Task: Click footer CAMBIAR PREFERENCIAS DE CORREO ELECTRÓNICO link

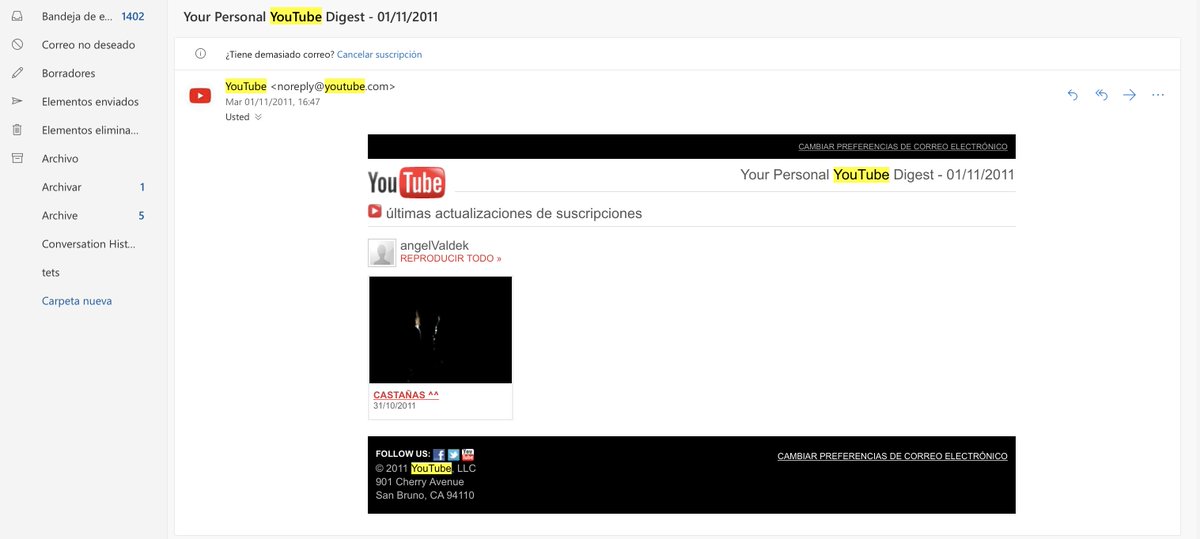Action: pos(892,456)
